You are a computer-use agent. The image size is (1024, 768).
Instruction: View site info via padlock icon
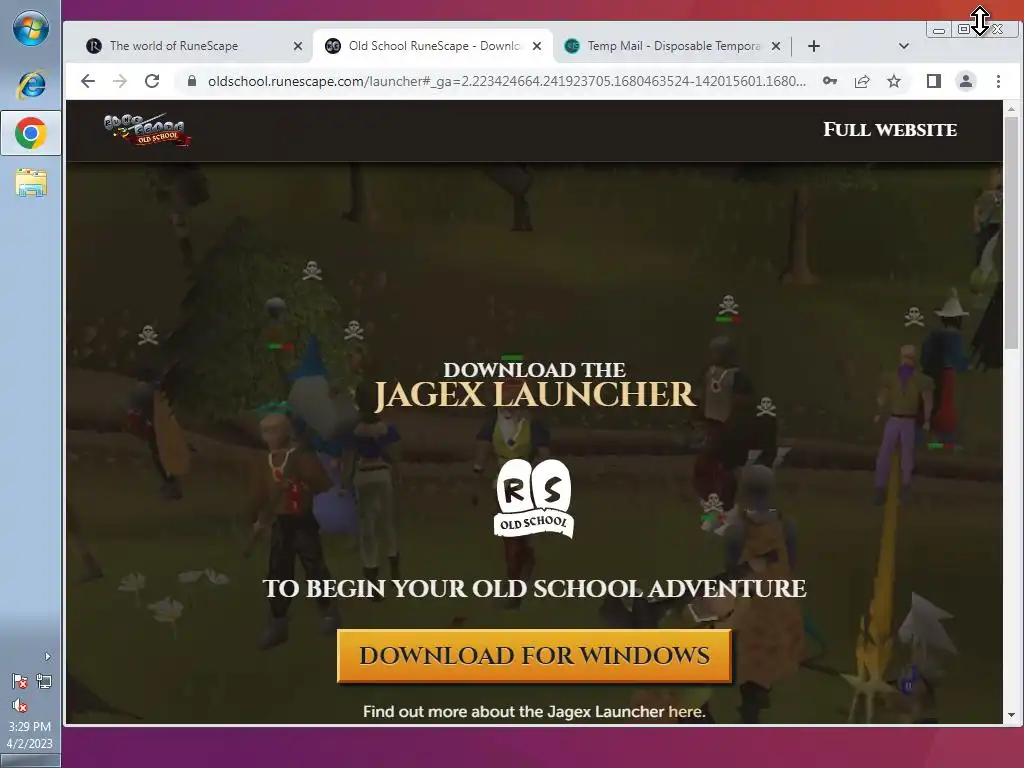click(x=191, y=81)
